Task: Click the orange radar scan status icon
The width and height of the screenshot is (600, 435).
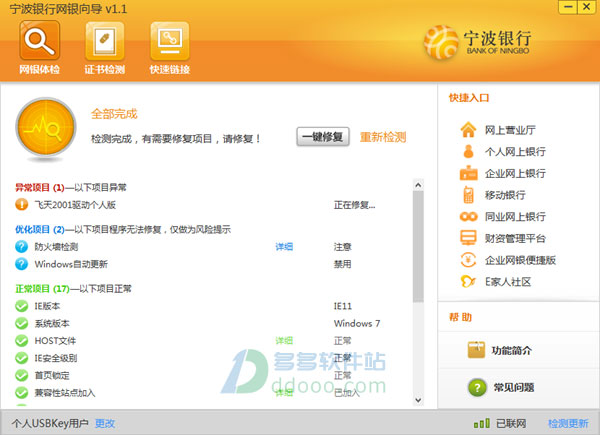Action: pos(46,127)
